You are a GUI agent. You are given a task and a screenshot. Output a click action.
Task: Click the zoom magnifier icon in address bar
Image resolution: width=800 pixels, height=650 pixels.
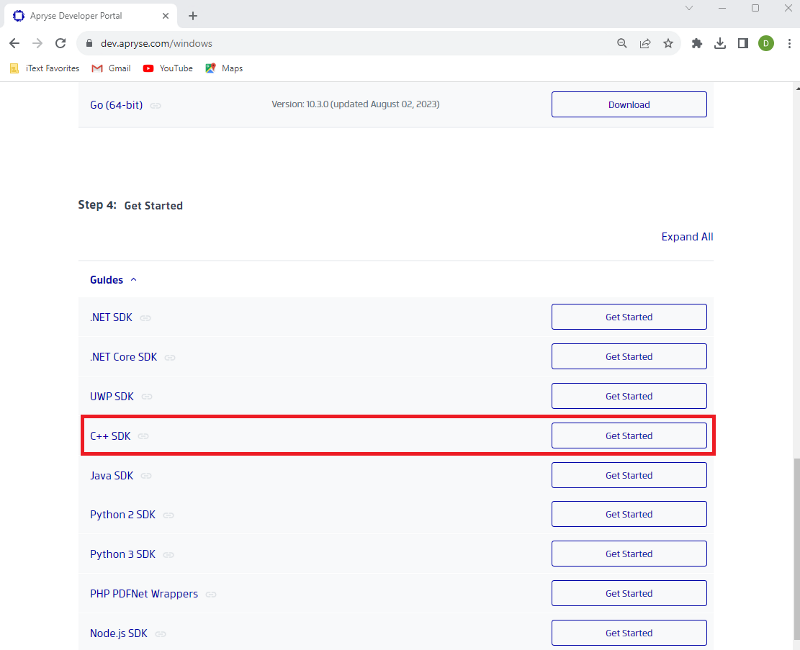click(x=621, y=43)
